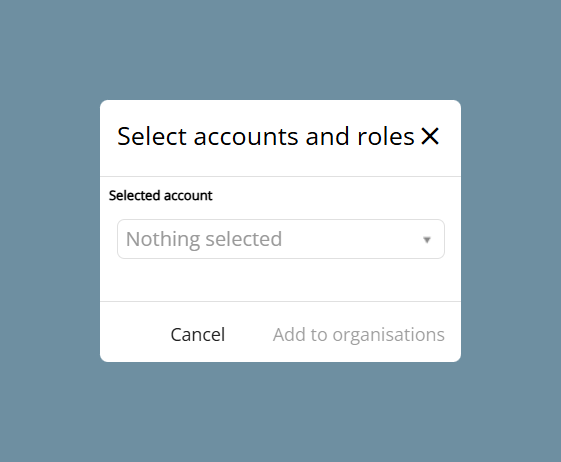Click the dialog title Select accounts and roles
Screen dimensions: 561x462
pos(266,136)
